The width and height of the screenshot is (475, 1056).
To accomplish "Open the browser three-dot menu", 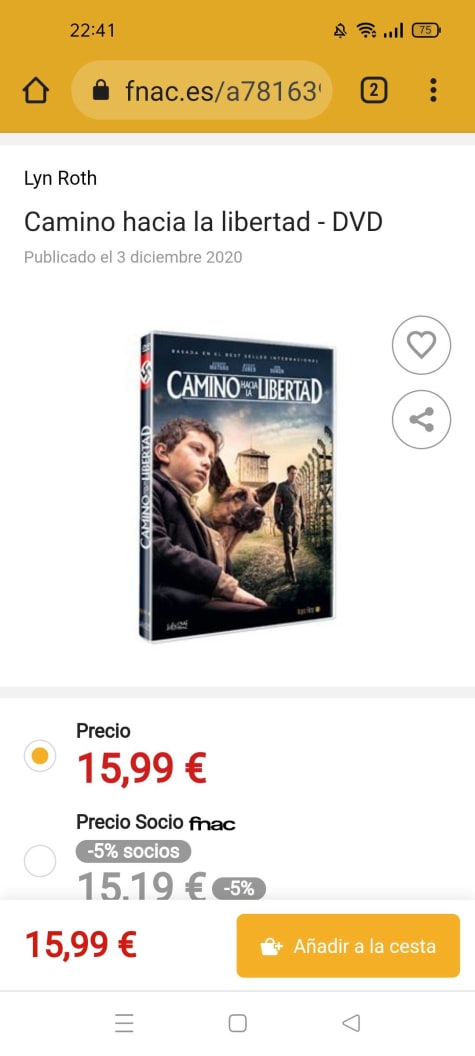I will pos(433,90).
